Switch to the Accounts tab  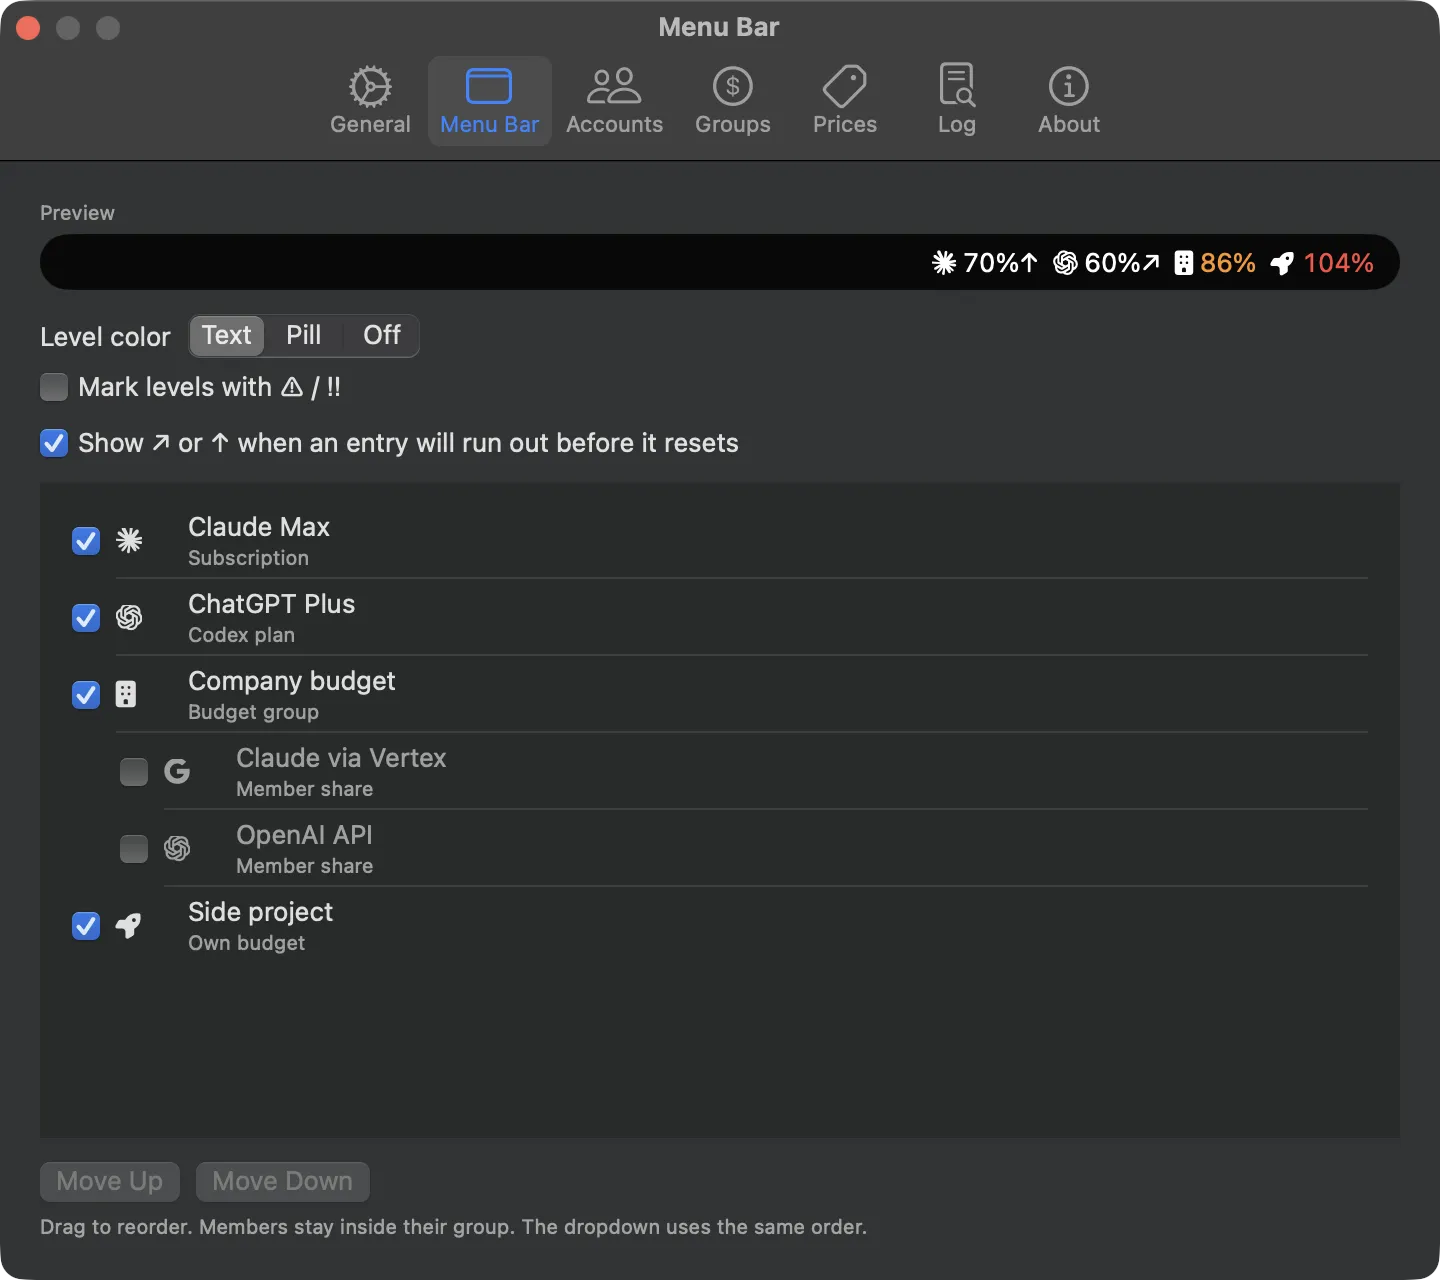[614, 101]
